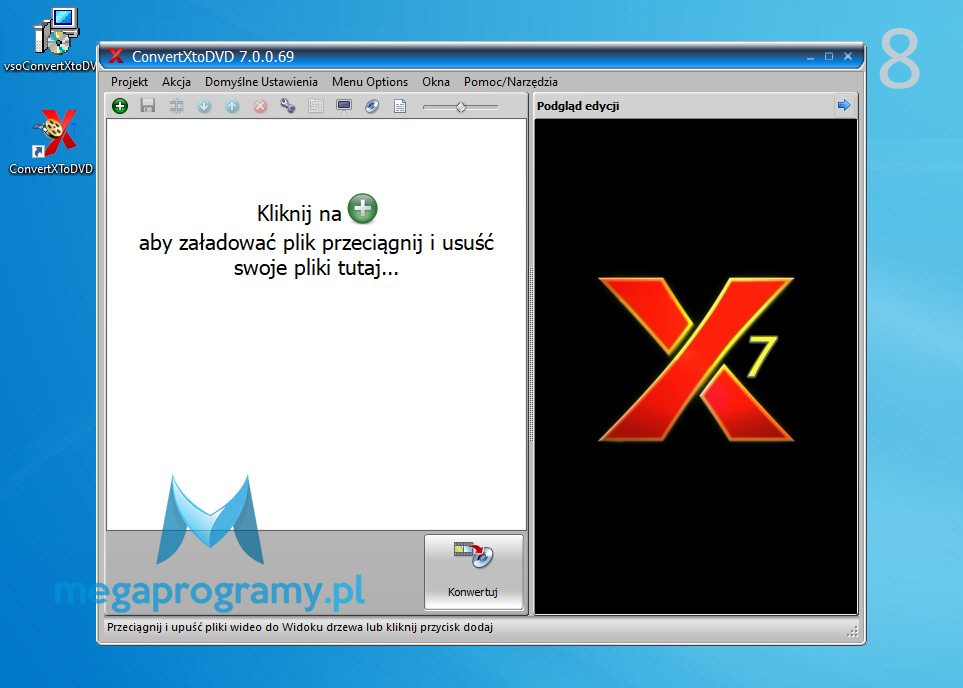Click the green add file toolbar button
This screenshot has width=963, height=688.
pyautogui.click(x=120, y=106)
